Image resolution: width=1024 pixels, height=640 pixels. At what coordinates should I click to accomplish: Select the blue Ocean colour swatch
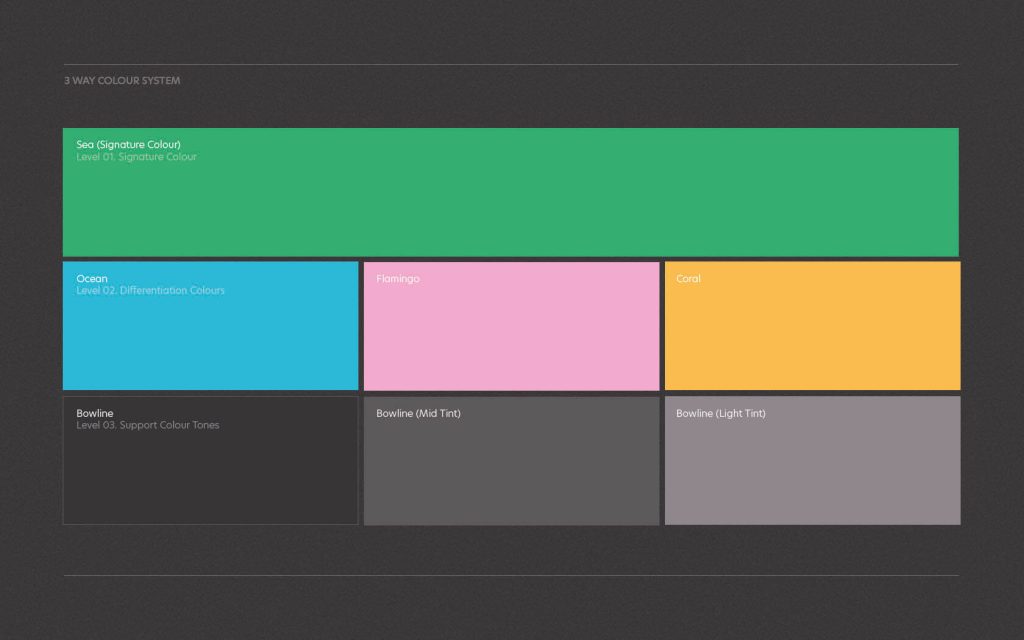210,326
